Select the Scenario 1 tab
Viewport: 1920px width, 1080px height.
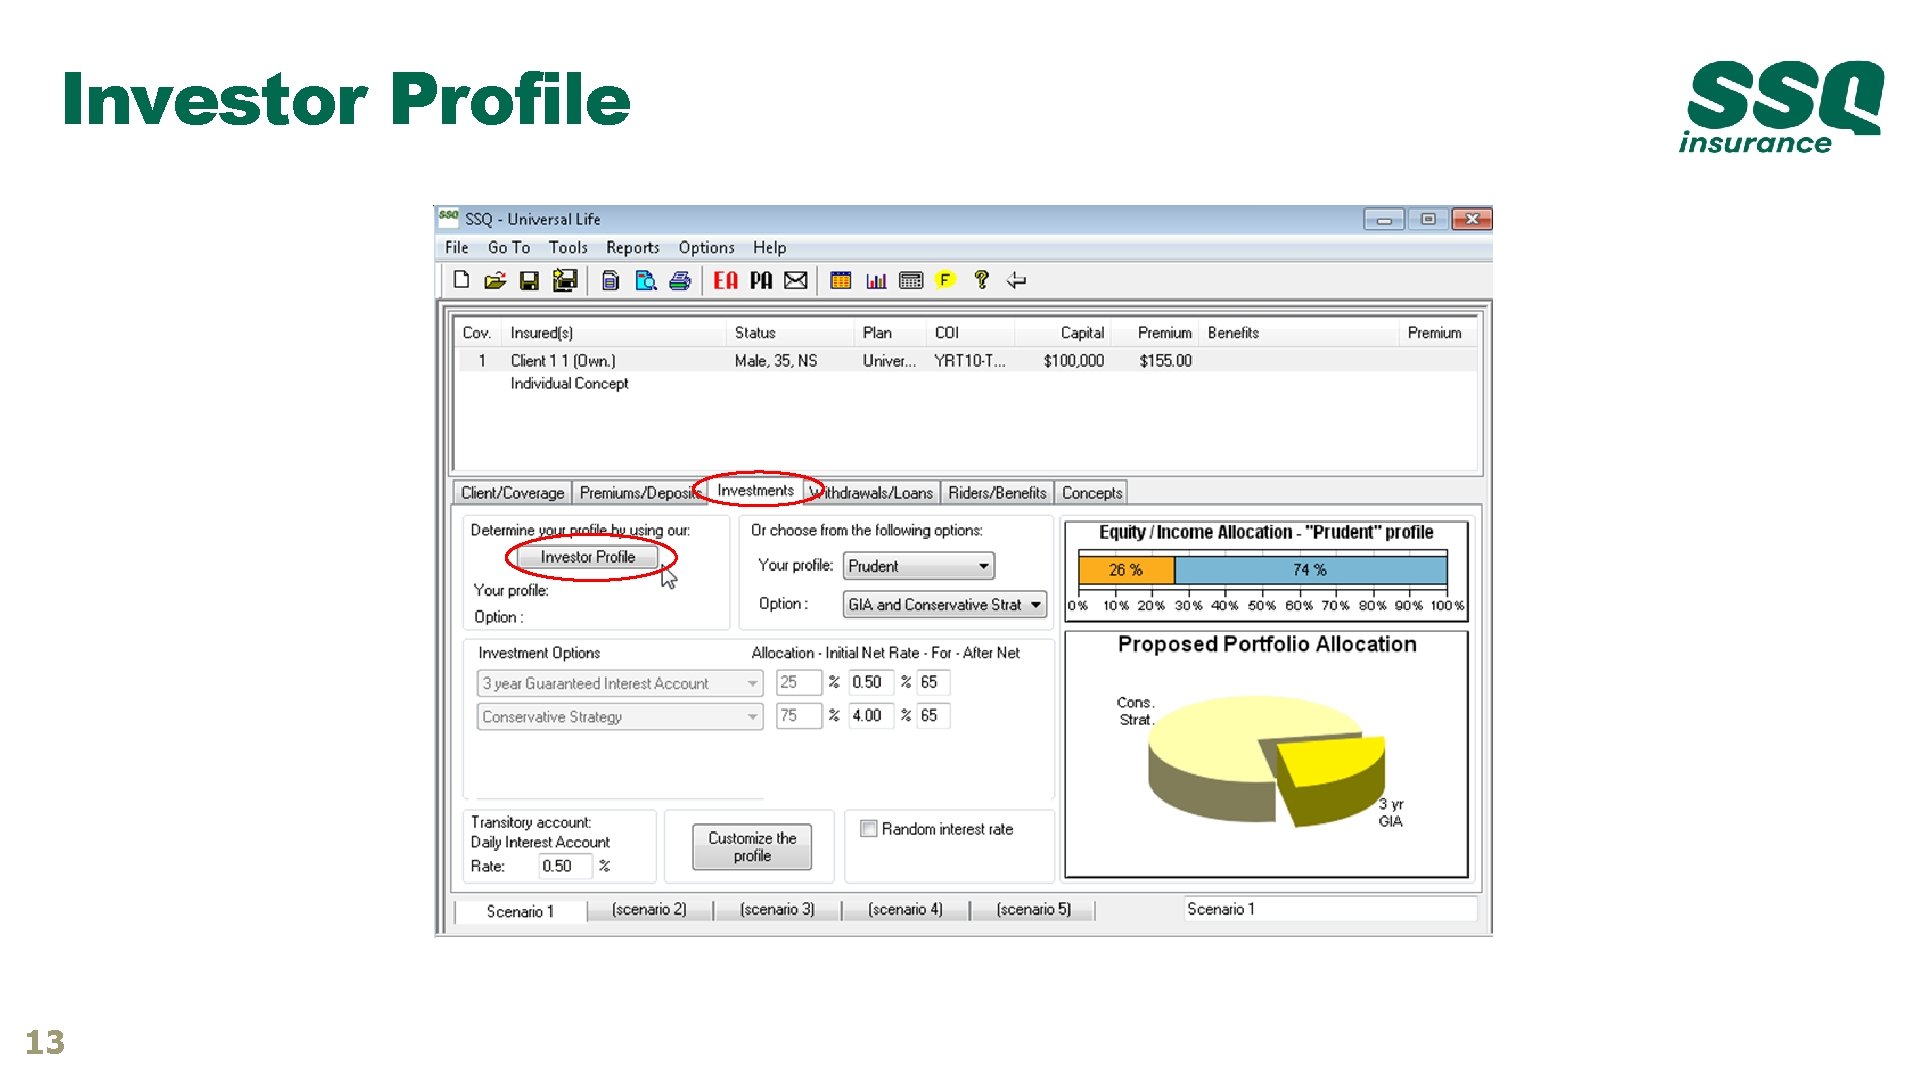[520, 911]
